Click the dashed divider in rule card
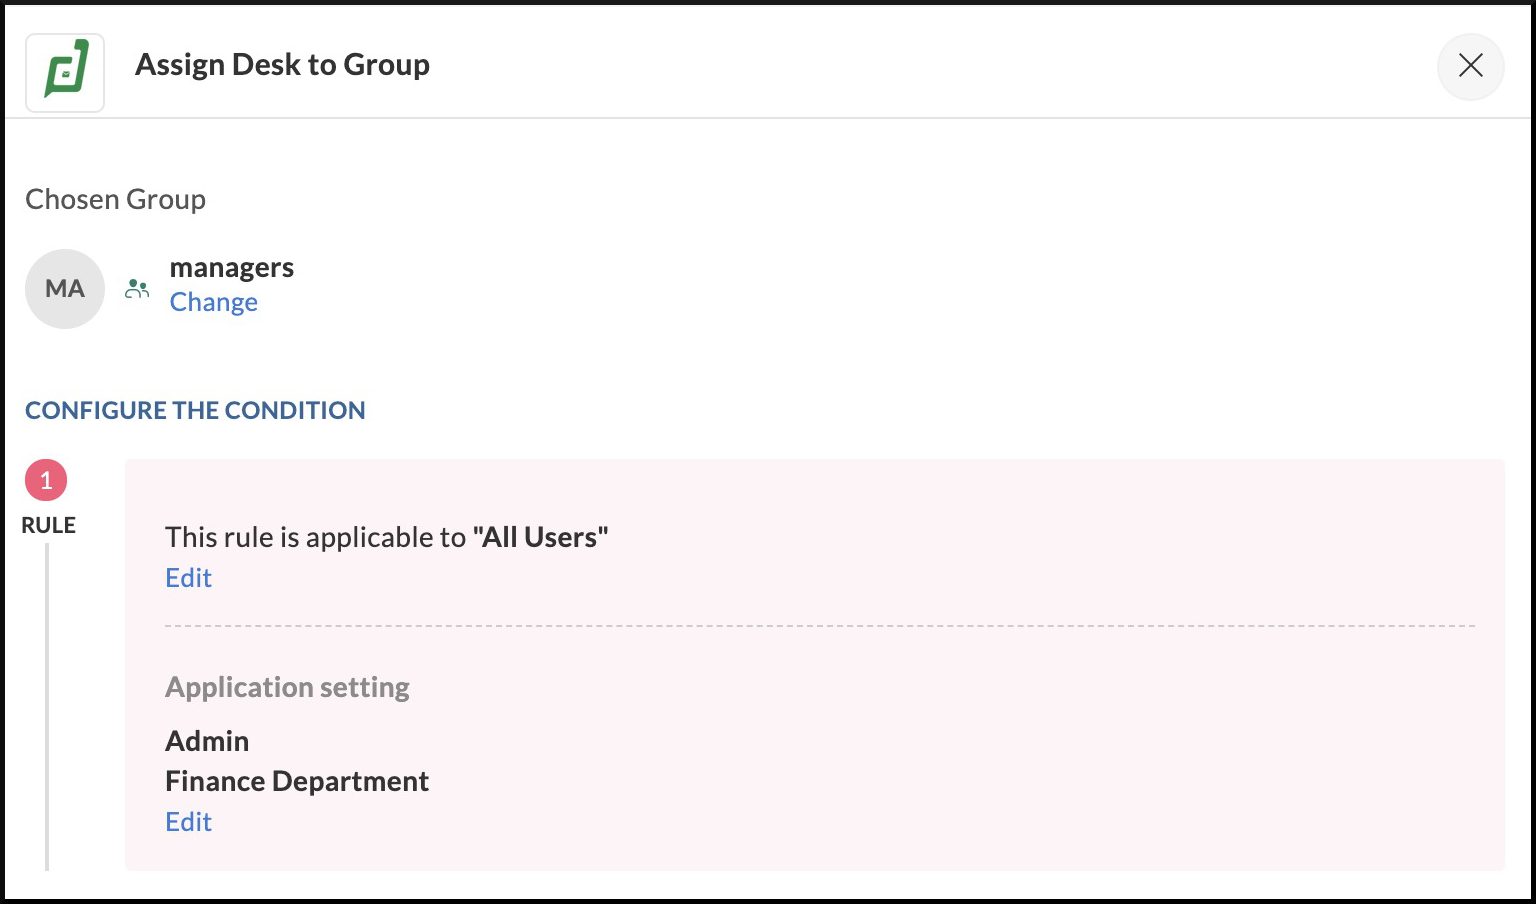Screen dimensions: 1536x904 [820, 626]
